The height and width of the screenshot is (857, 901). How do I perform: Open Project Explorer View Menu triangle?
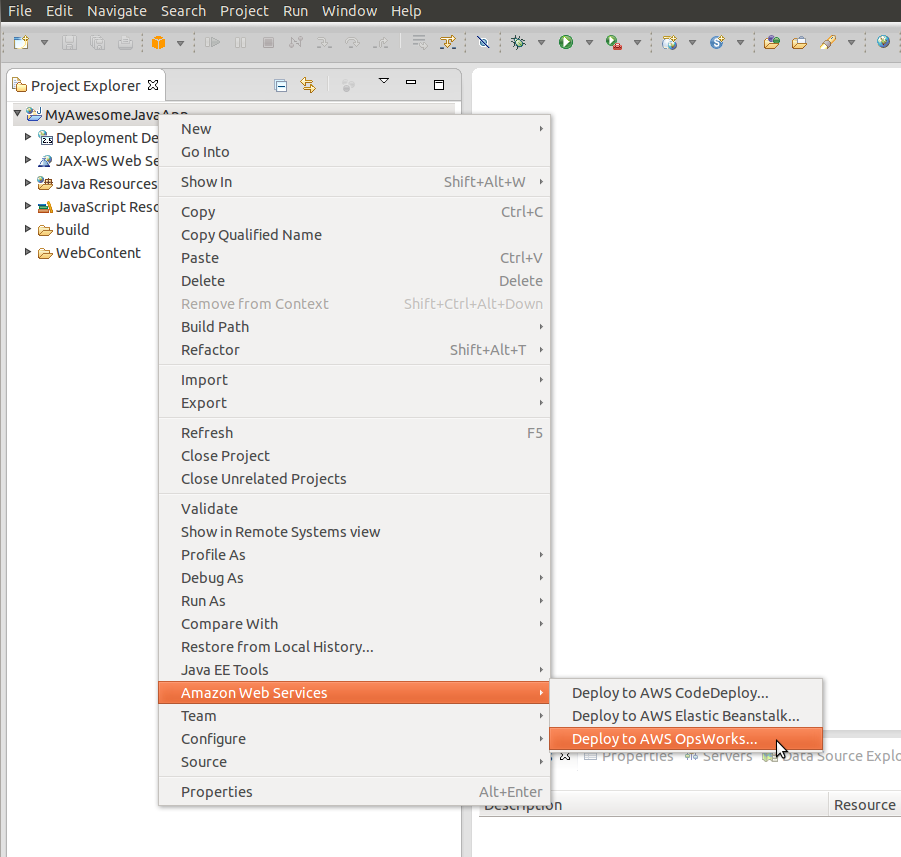(x=384, y=82)
